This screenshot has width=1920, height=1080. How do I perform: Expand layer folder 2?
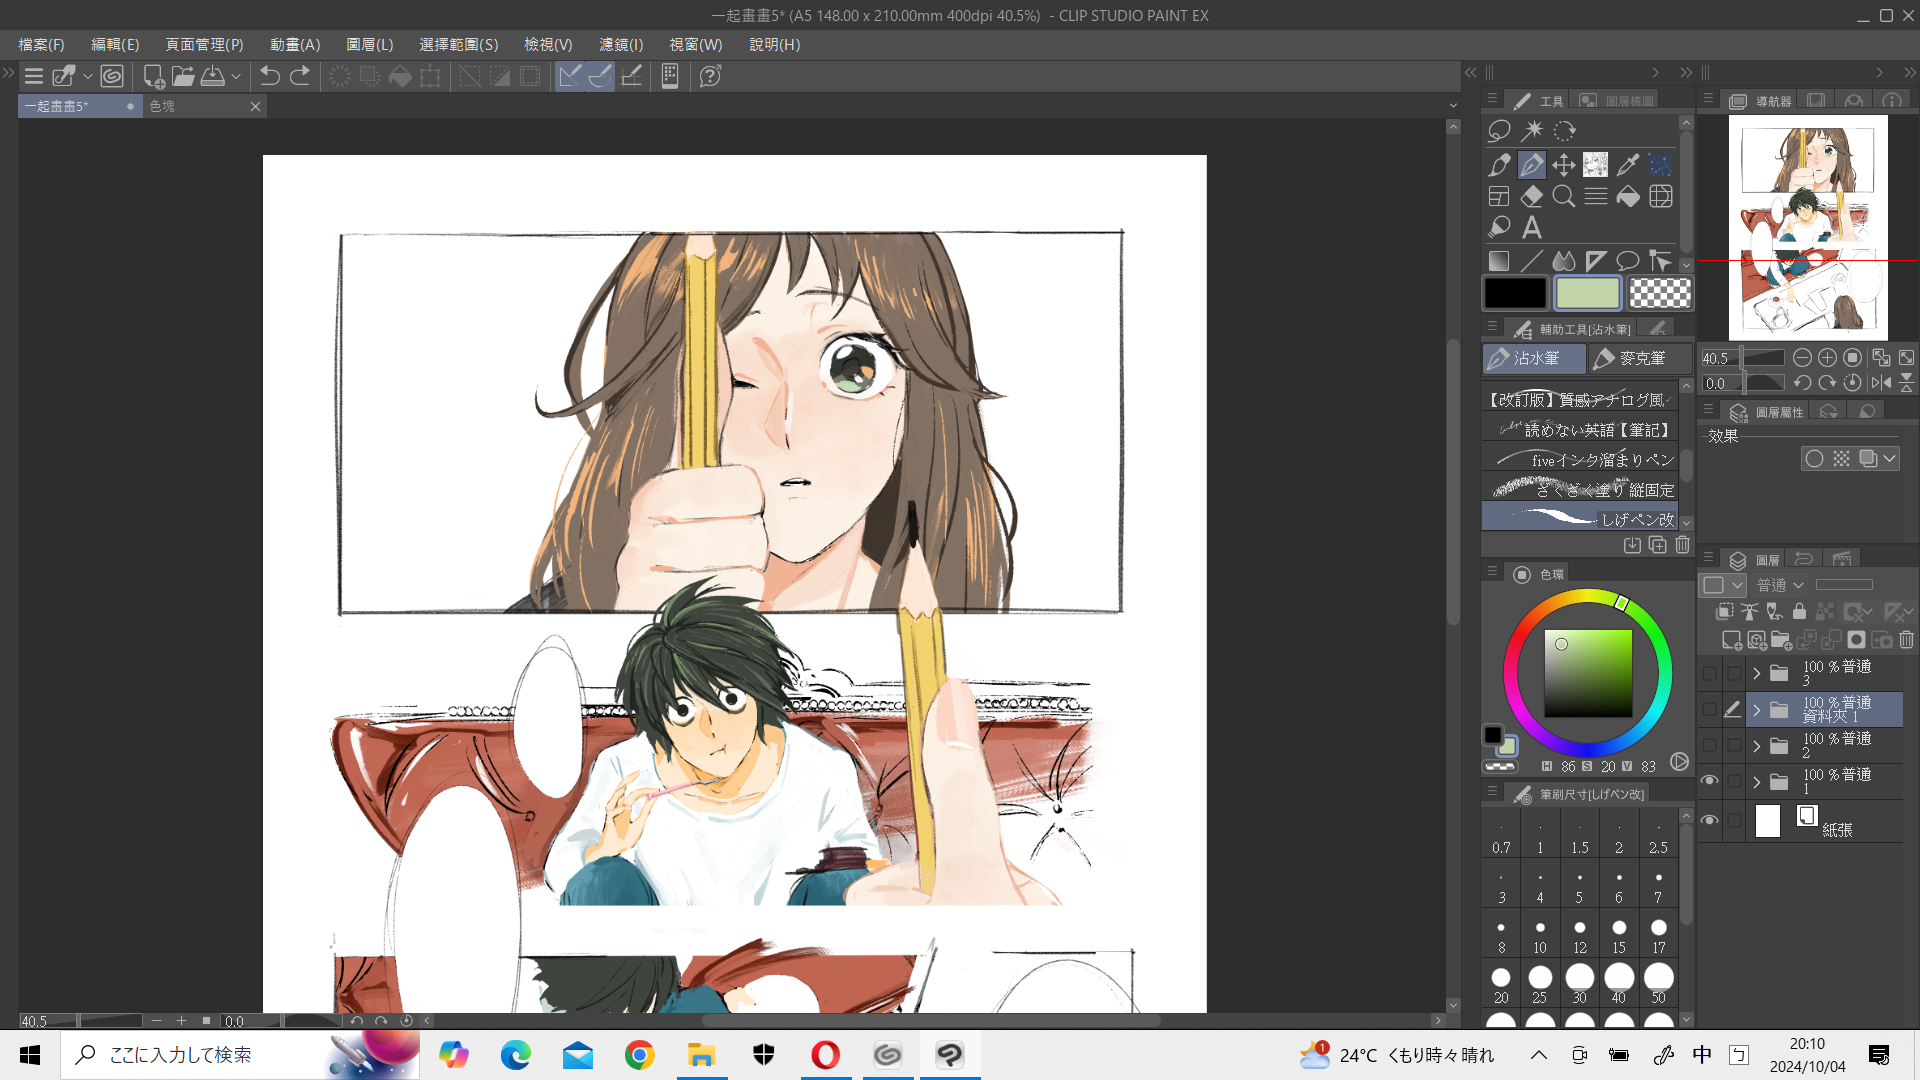pos(1756,745)
